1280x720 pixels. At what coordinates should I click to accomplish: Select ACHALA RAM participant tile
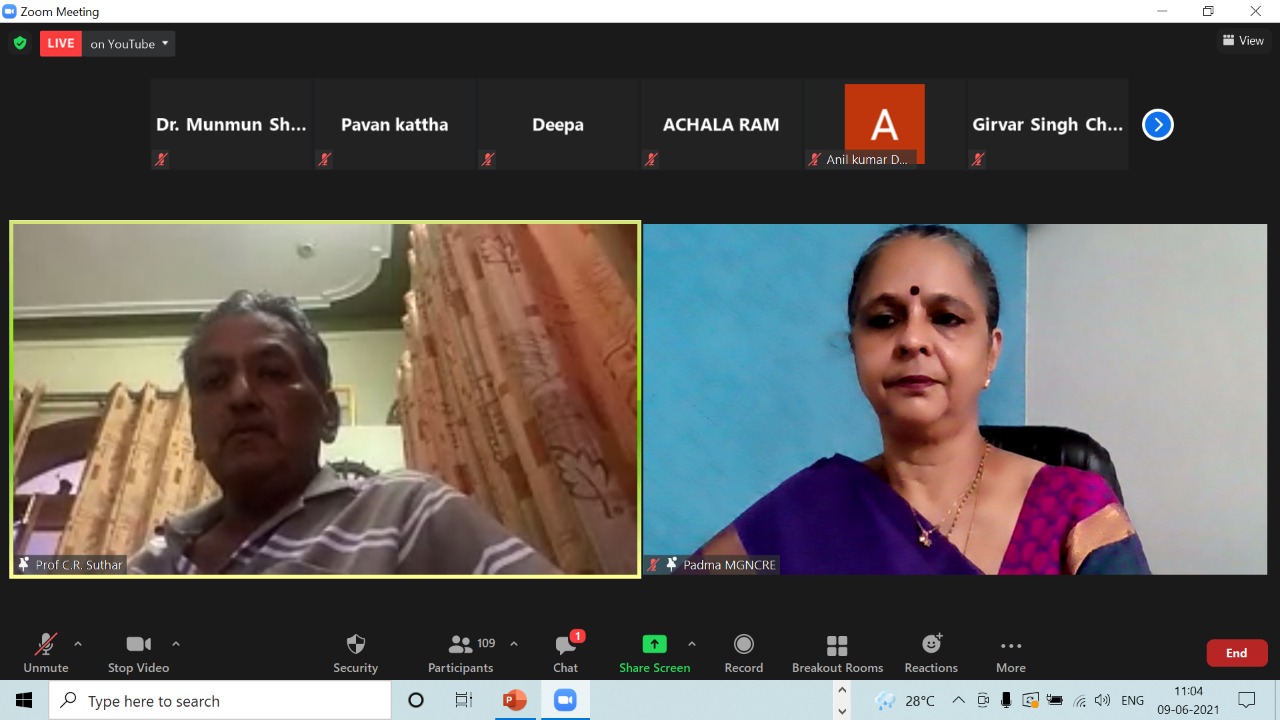pos(721,125)
